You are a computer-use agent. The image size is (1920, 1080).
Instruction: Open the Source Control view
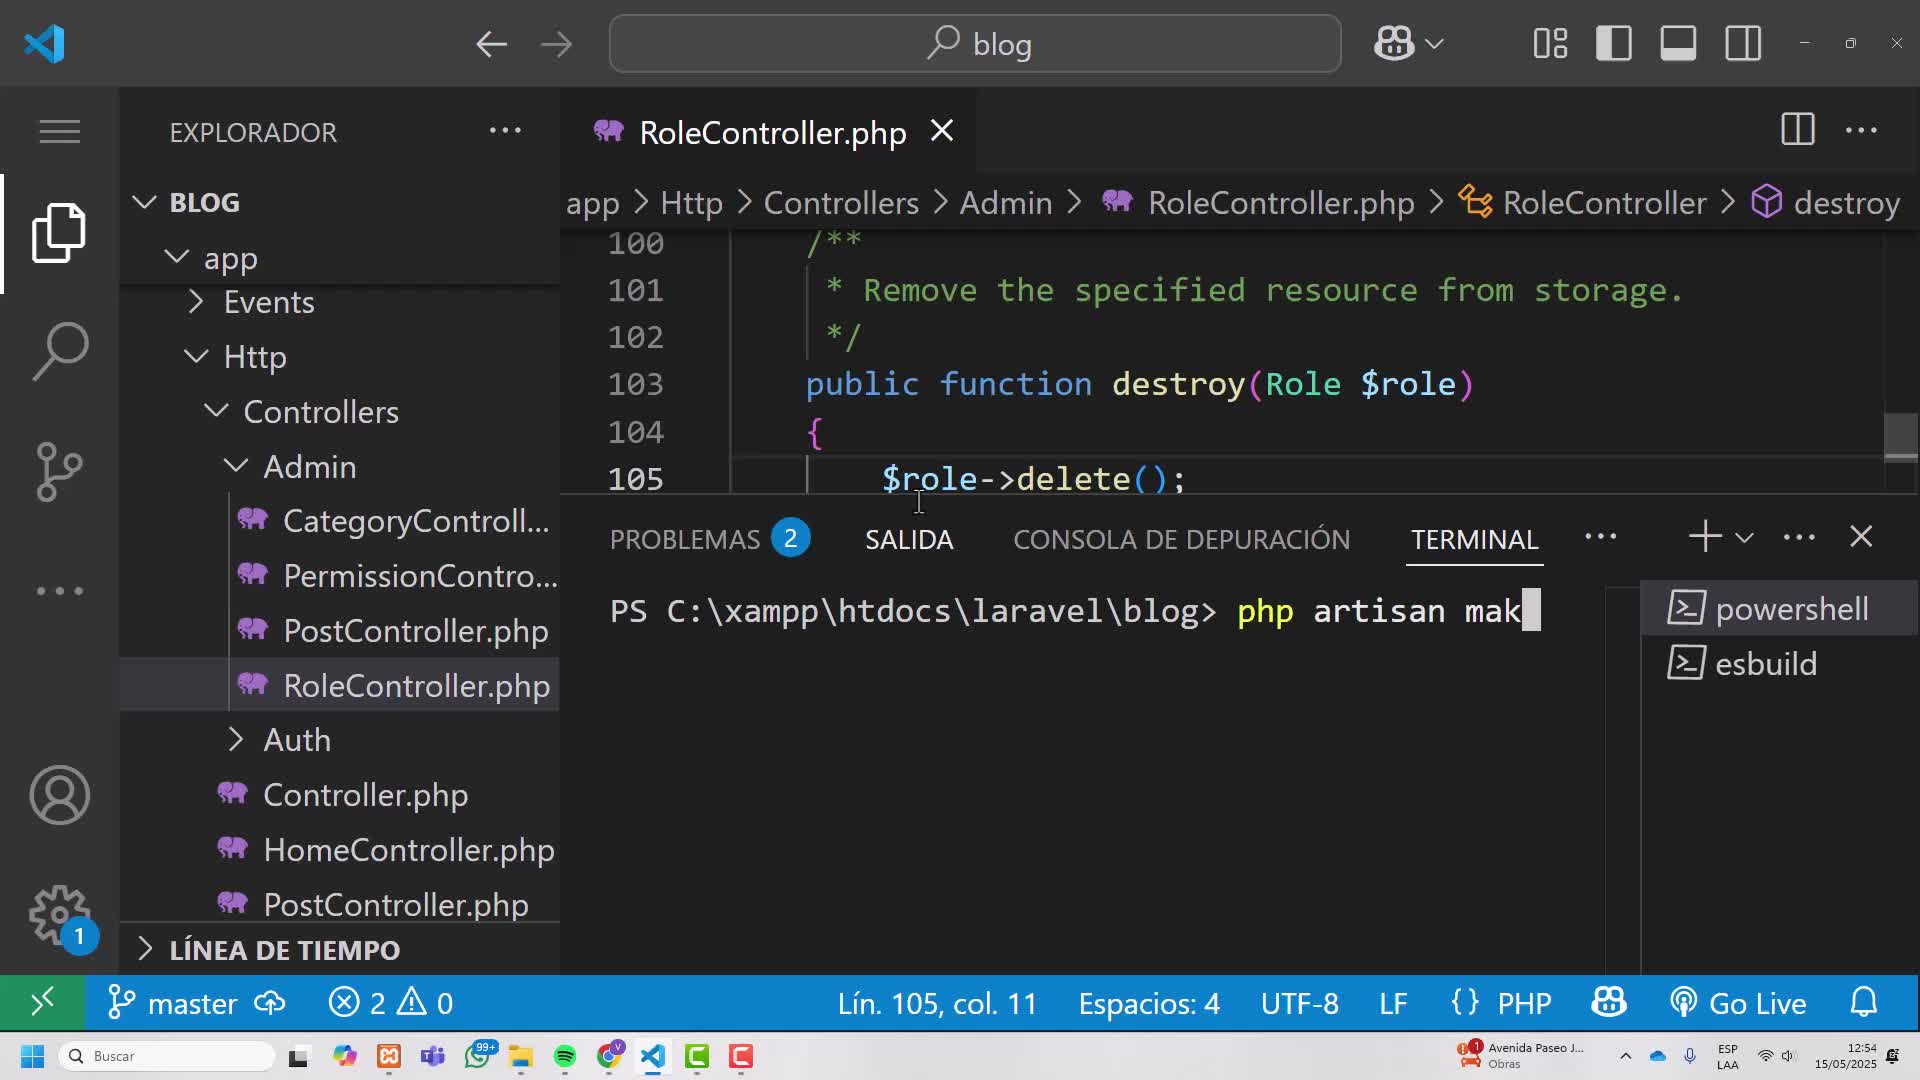(59, 471)
